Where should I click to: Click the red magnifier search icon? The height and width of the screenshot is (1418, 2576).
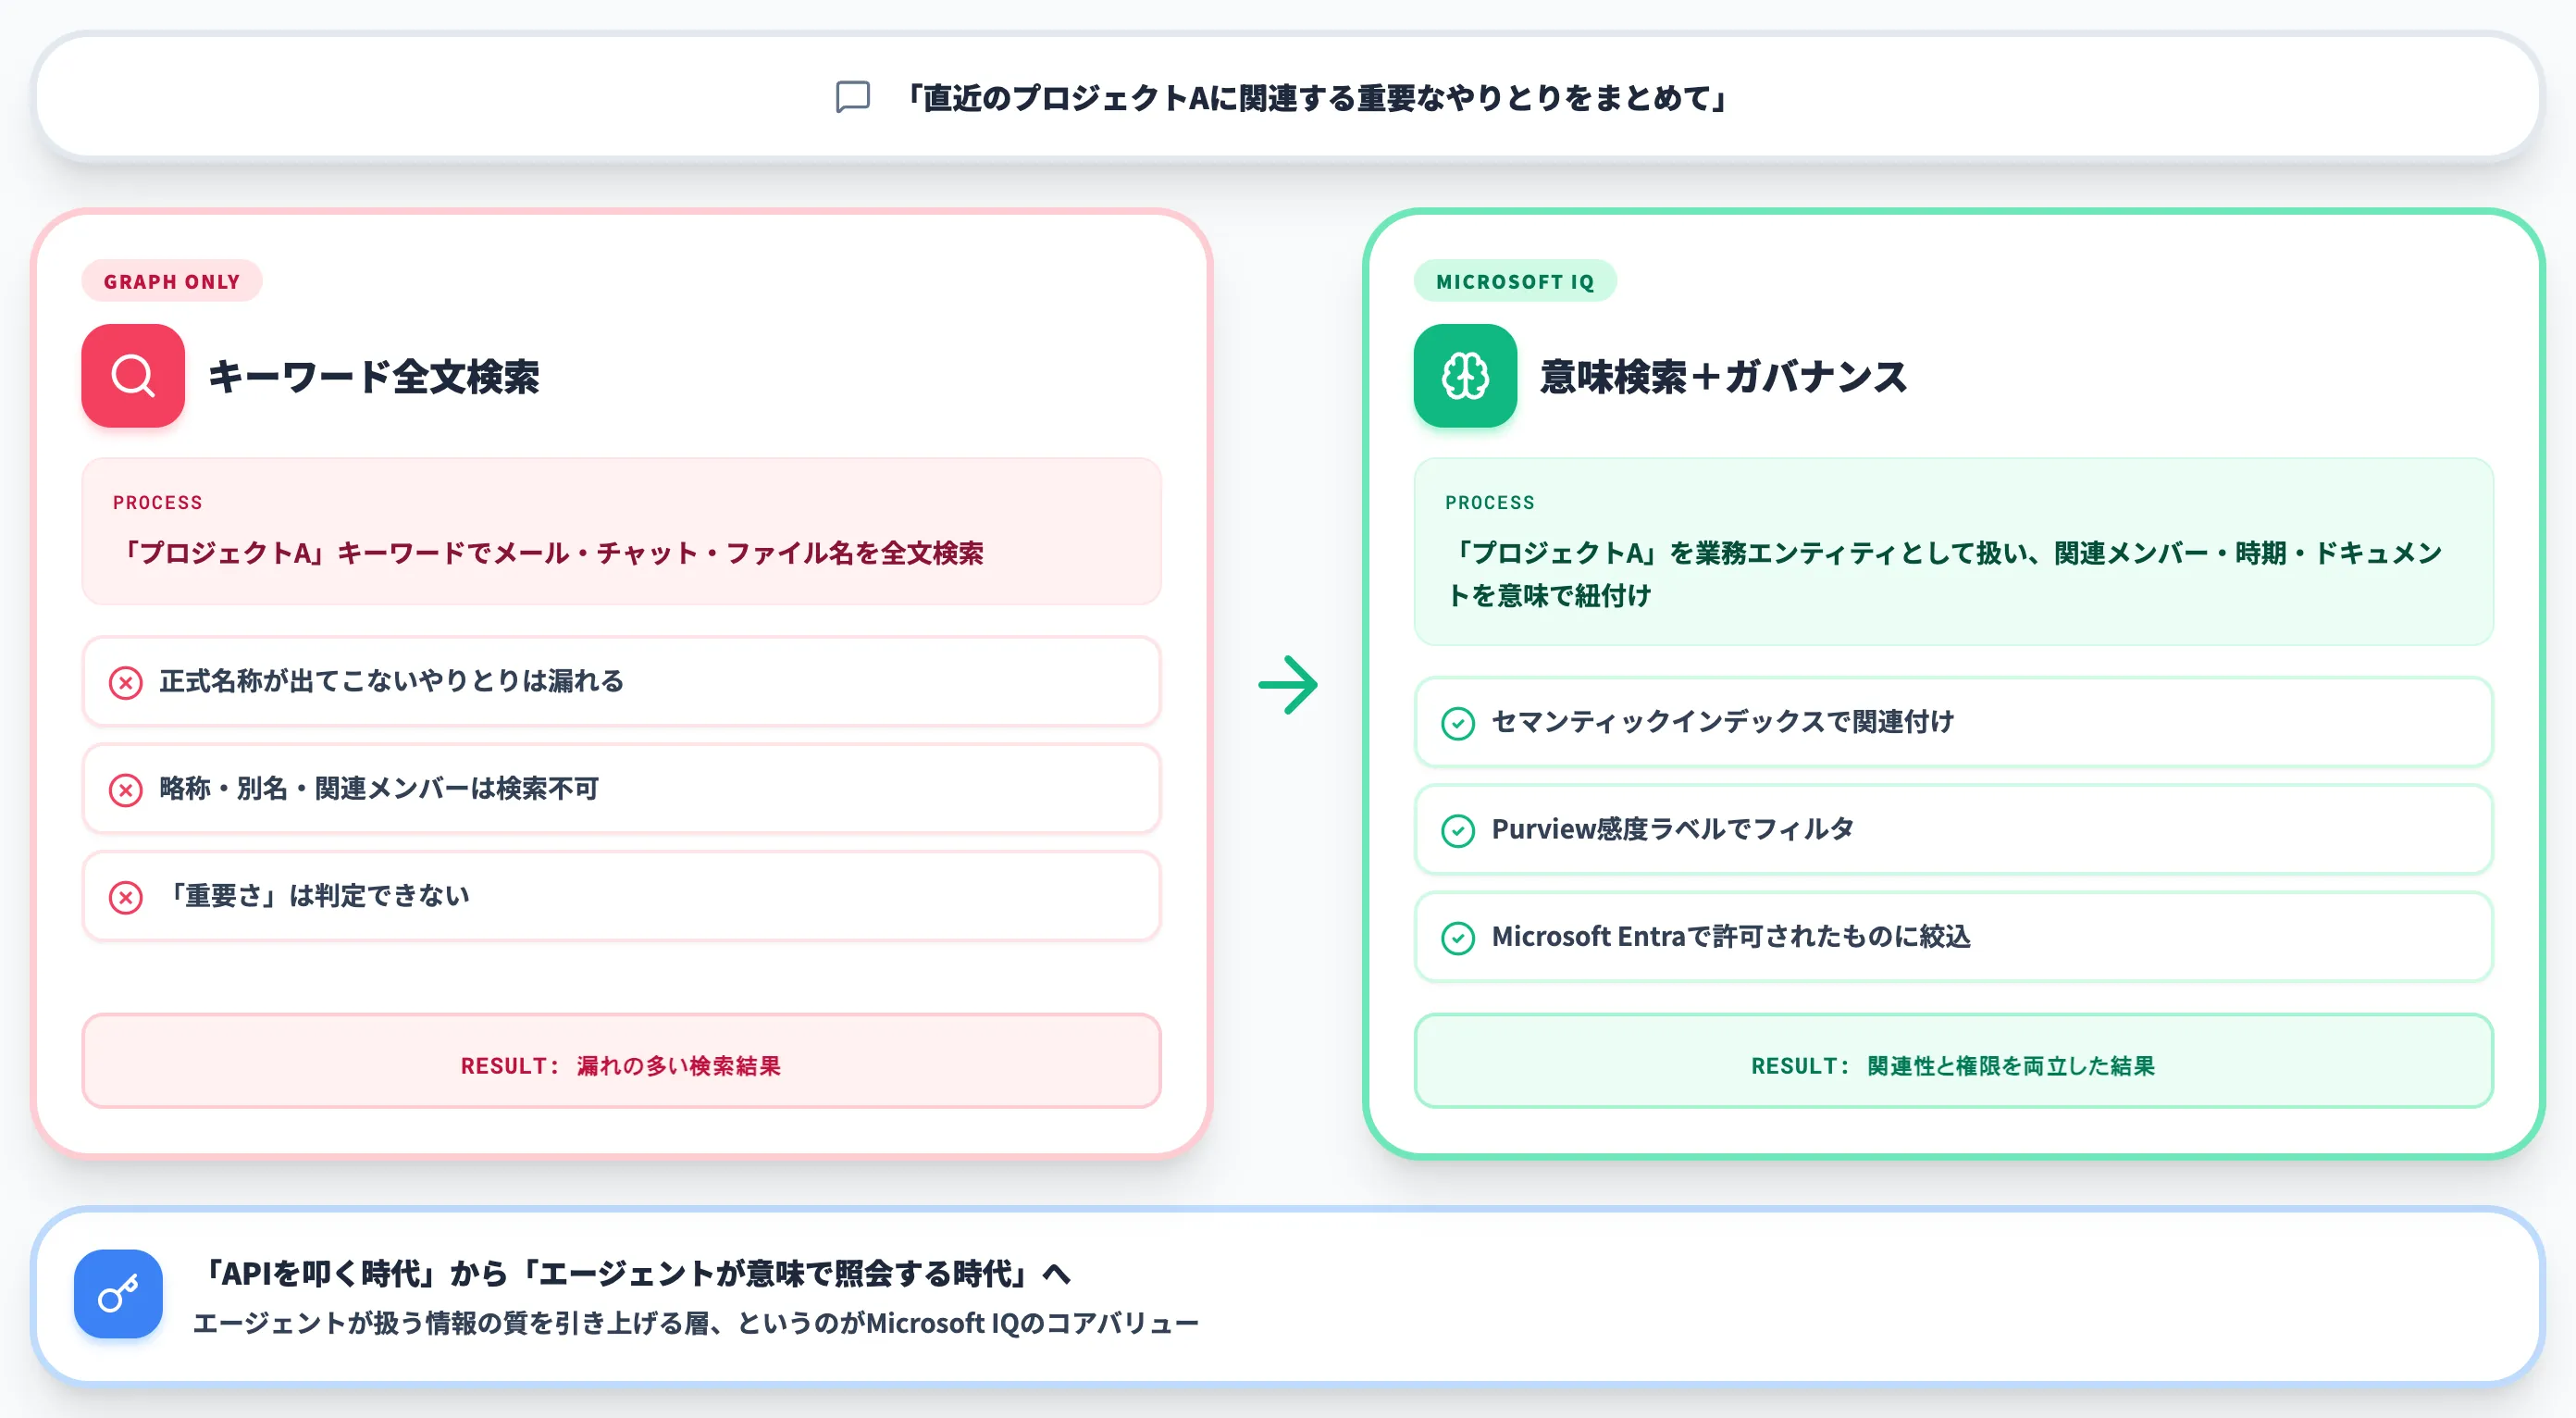click(133, 375)
